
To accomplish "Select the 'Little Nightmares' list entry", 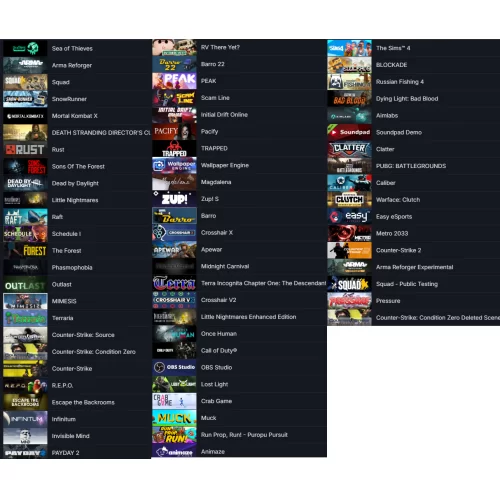I will [75, 200].
